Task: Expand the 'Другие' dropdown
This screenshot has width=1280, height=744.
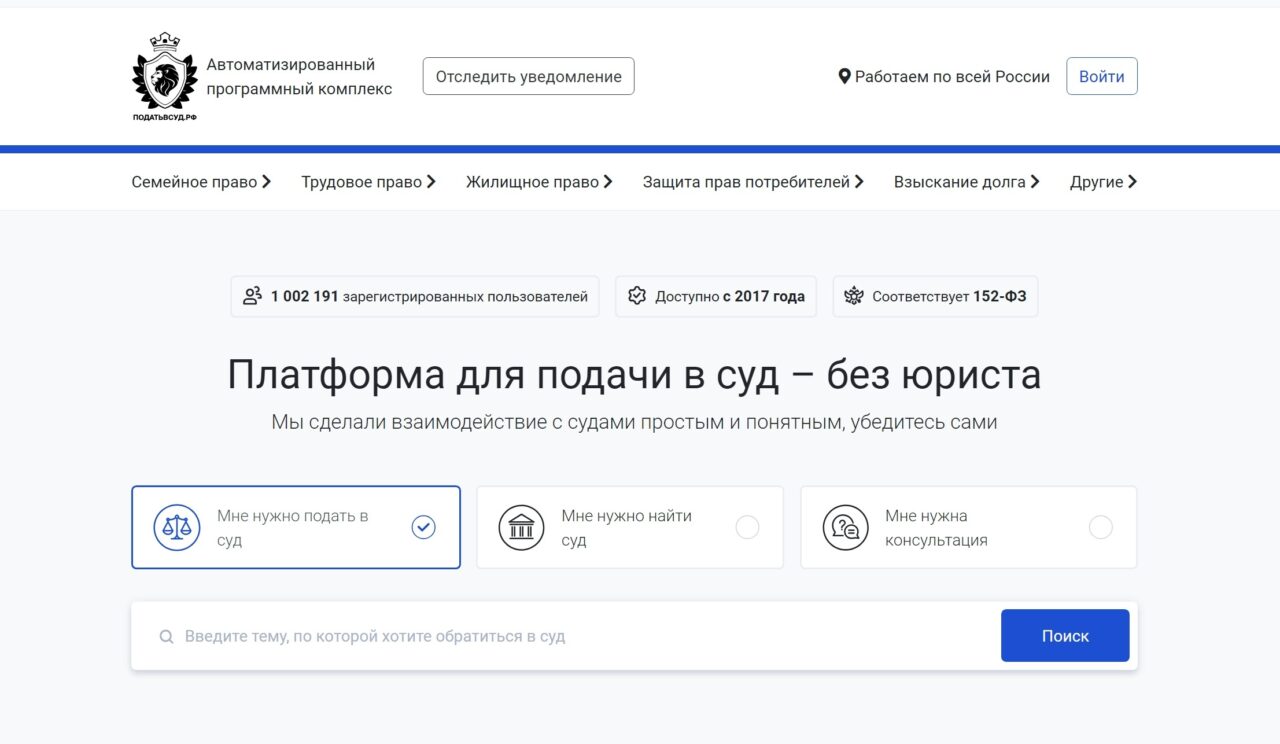Action: point(1102,181)
